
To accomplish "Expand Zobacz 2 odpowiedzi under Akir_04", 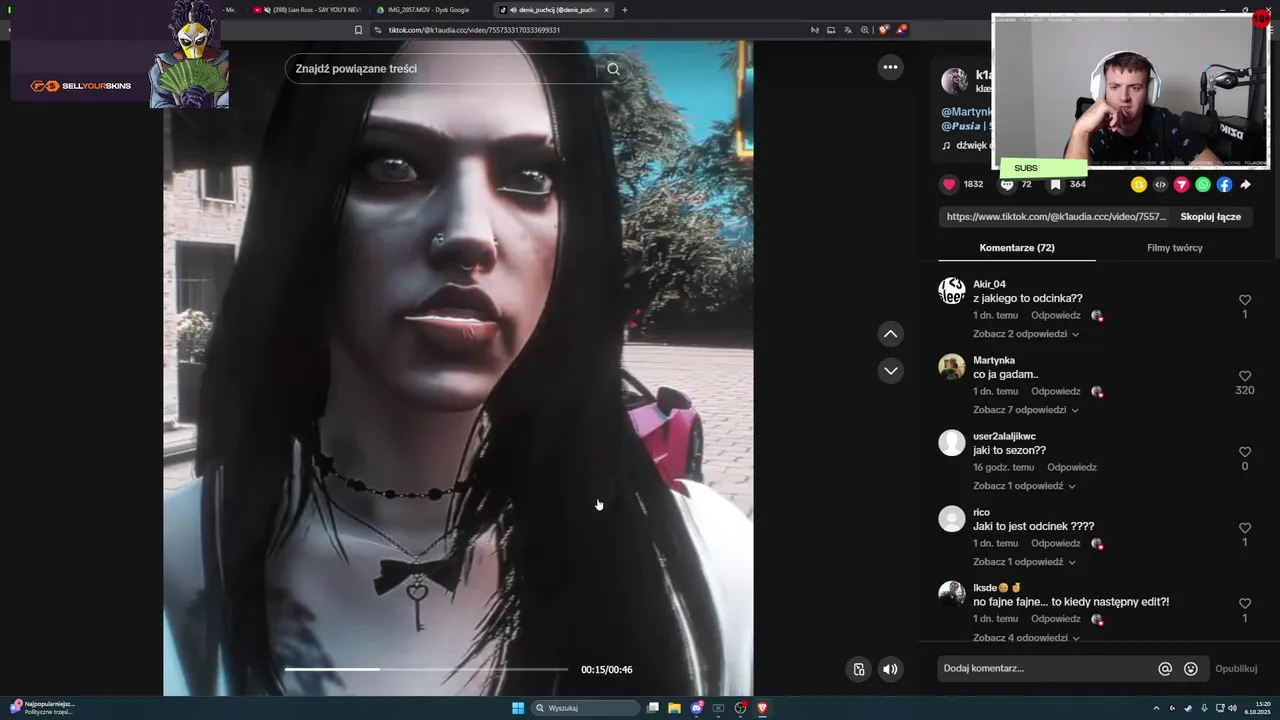I will coord(1026,334).
